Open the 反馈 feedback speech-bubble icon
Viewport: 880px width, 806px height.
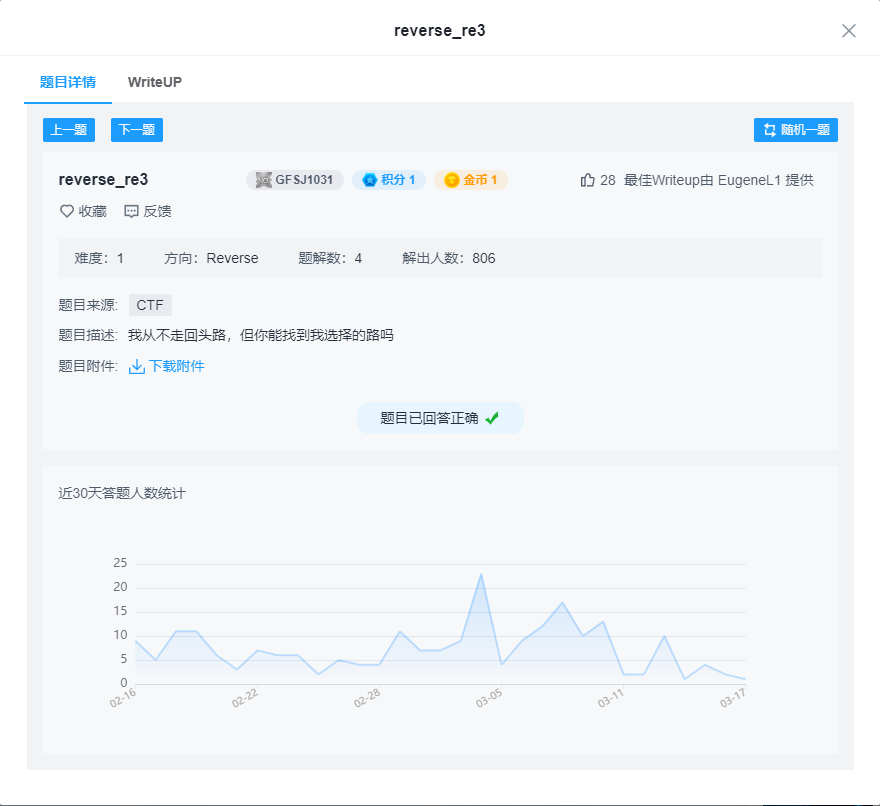click(132, 211)
